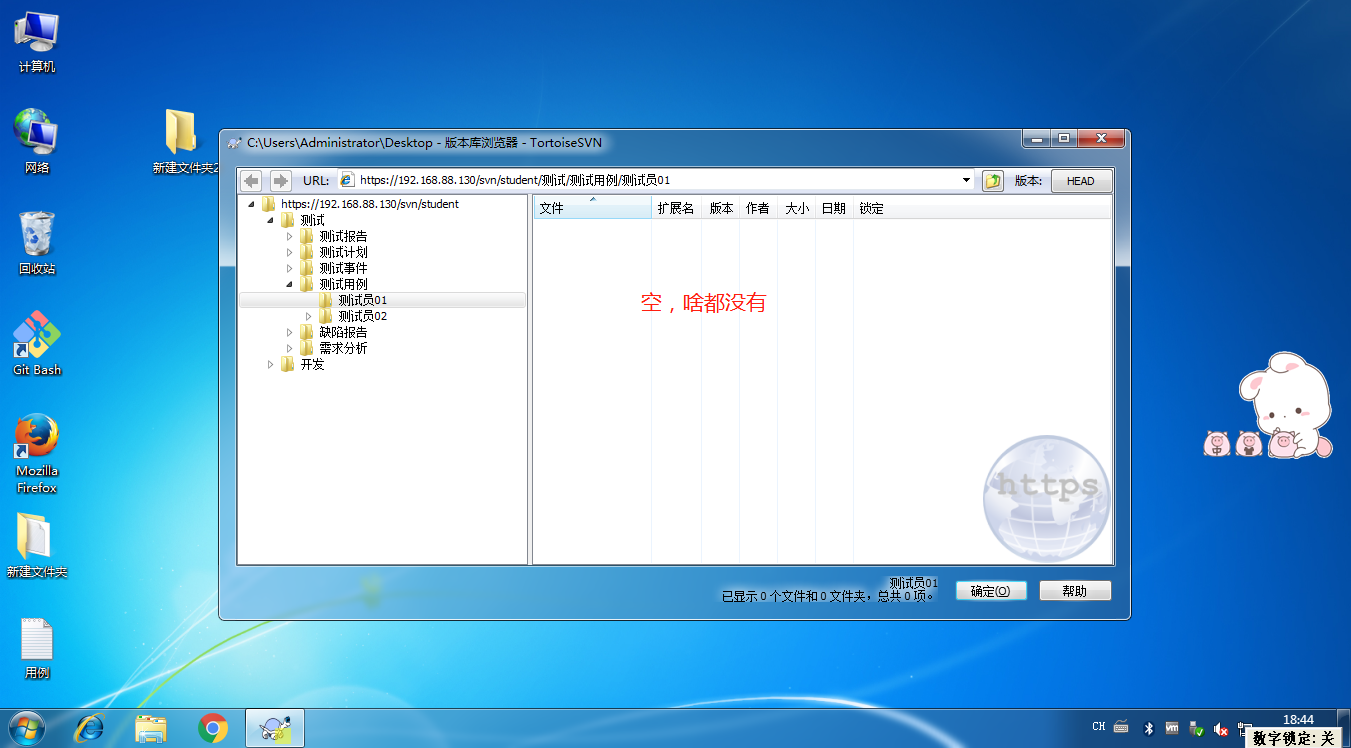The image size is (1351, 748).
Task: Expand the 需求分析 folder
Action: pos(290,348)
